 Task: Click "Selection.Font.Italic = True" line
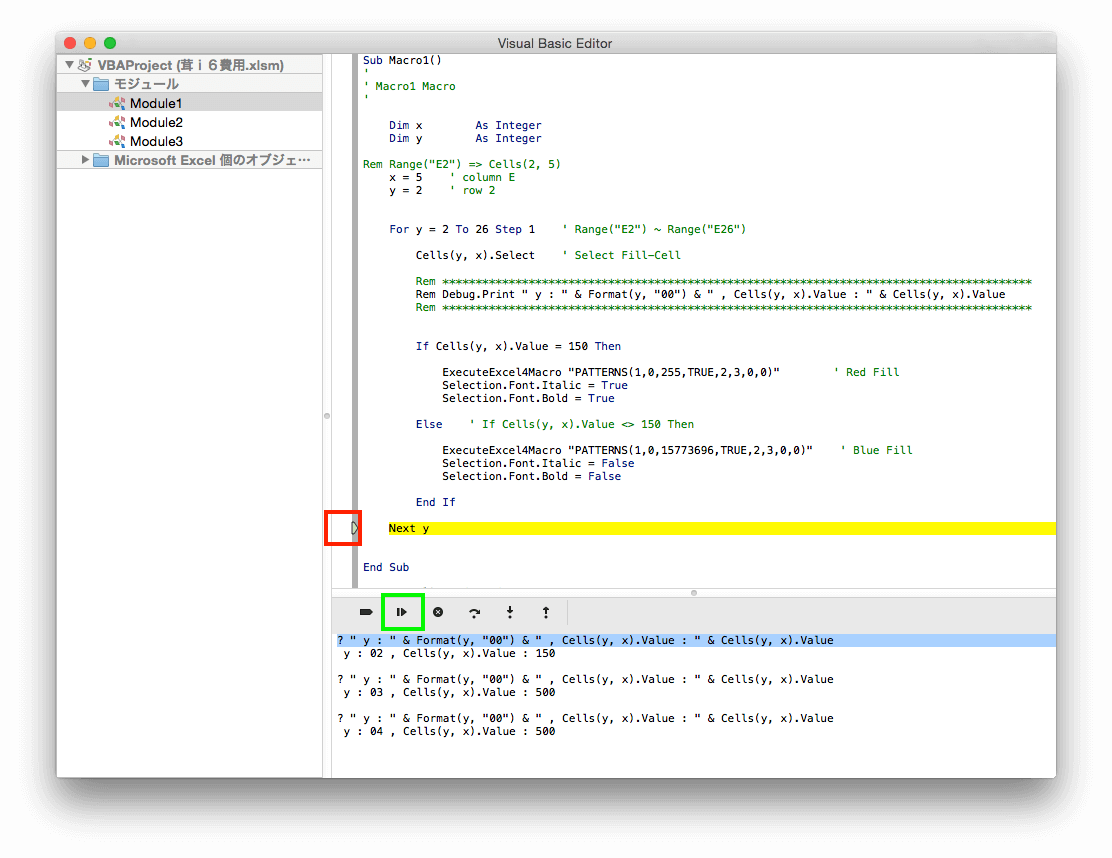pos(535,385)
